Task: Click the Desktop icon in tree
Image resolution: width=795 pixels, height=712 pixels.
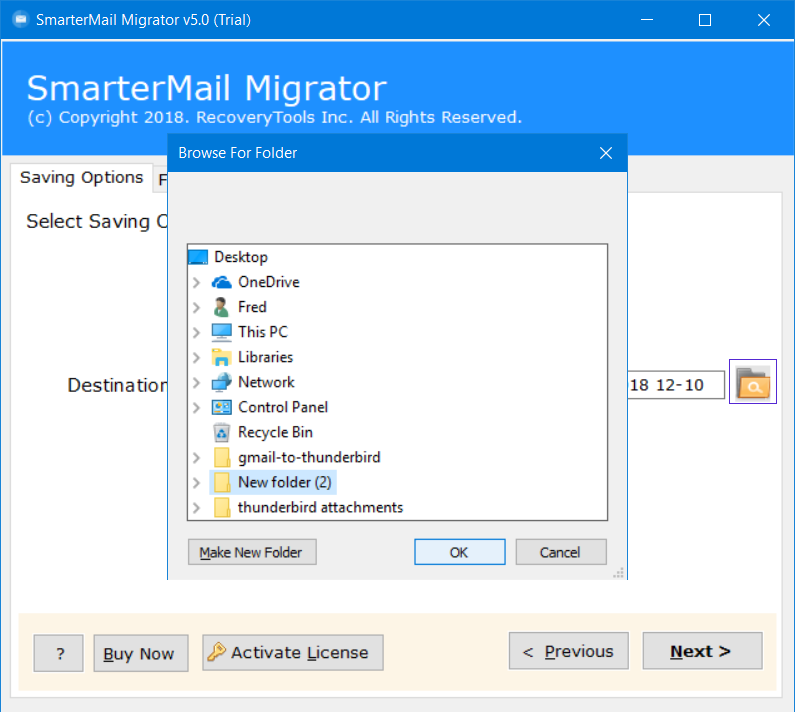Action: click(x=198, y=257)
